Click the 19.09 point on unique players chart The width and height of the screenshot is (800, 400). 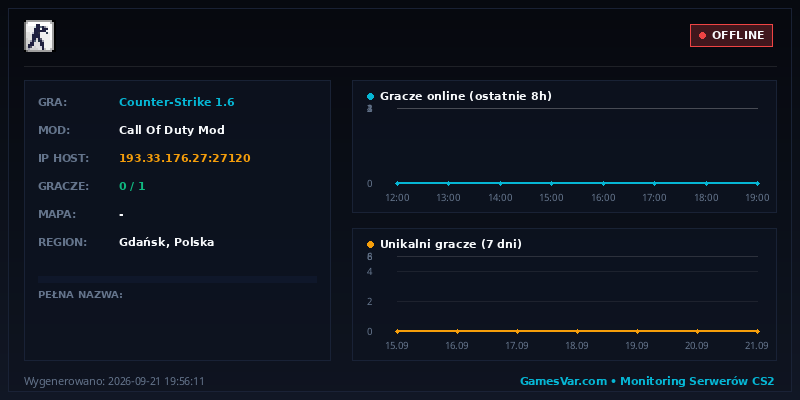point(637,331)
